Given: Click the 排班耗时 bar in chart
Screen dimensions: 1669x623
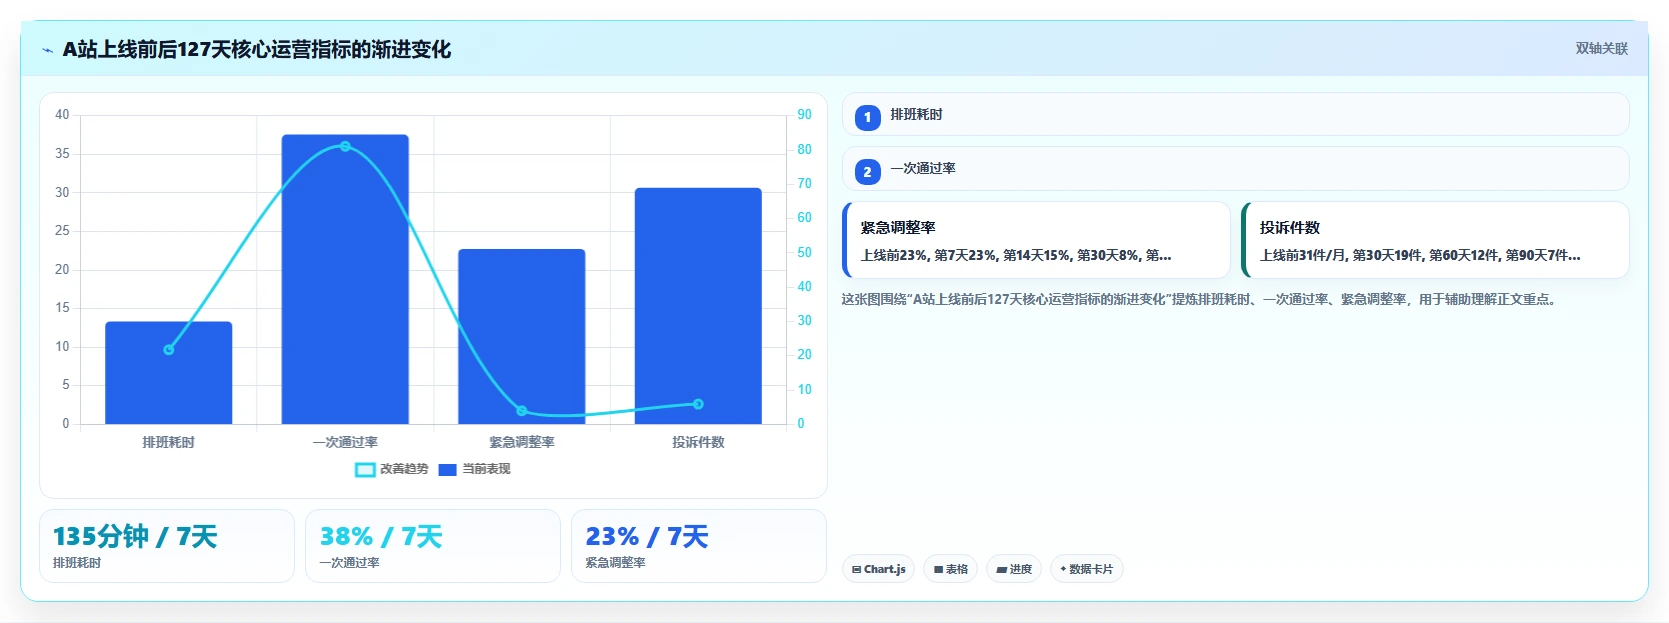Looking at the screenshot, I should click(x=169, y=373).
